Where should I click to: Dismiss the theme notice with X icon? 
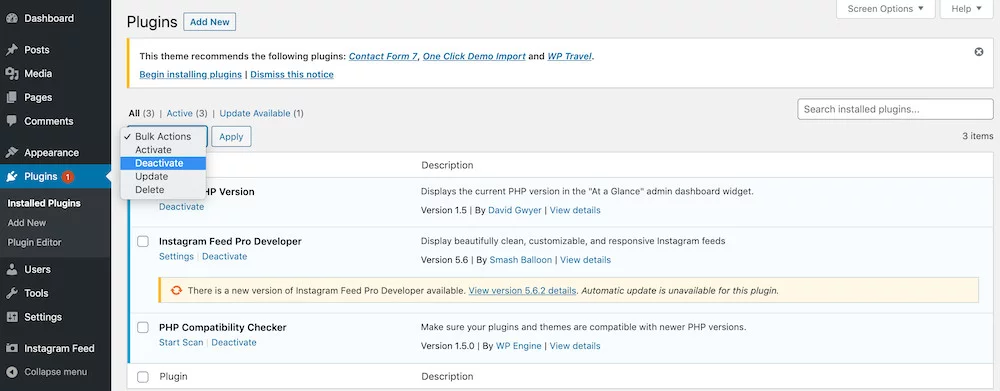tap(979, 52)
